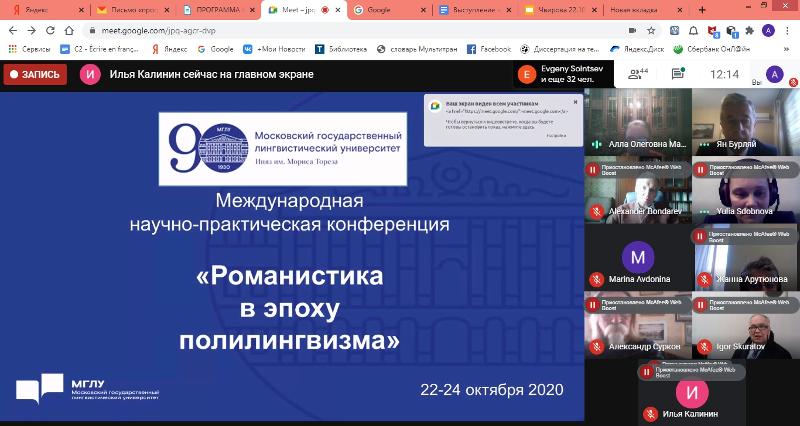Click muted mic icon beside Александр Сурков
Image resolution: width=800 pixels, height=426 pixels.
point(595,346)
